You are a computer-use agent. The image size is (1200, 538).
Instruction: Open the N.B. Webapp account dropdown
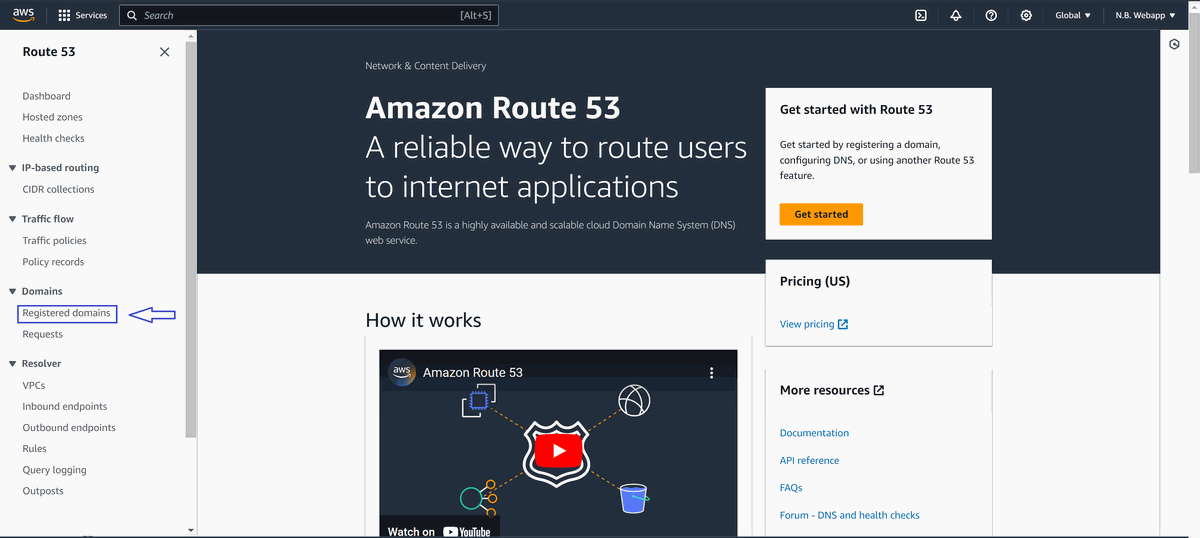1145,16
